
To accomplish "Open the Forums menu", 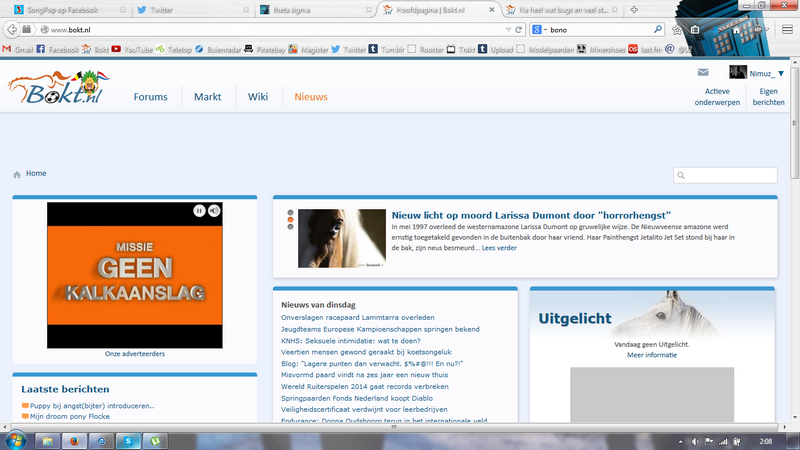I will 151,97.
